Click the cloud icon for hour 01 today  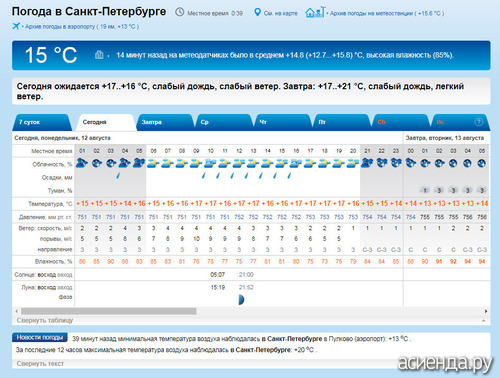82,163
